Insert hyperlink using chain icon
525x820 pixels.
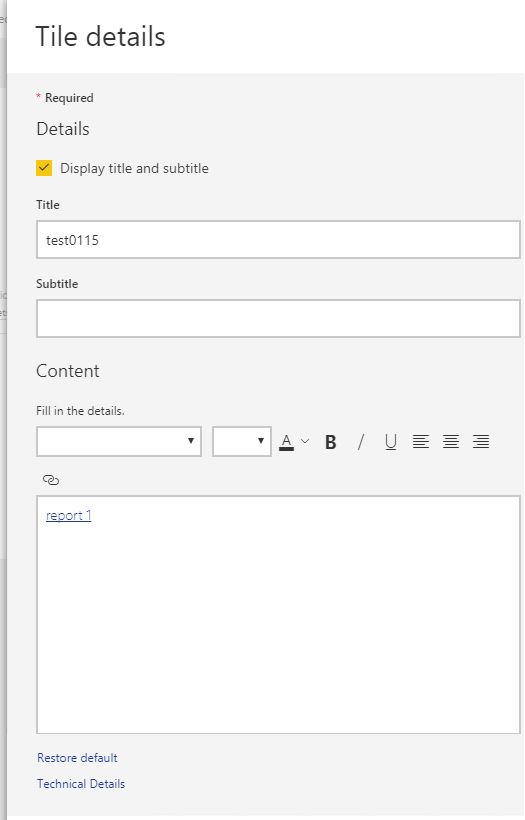pos(51,480)
